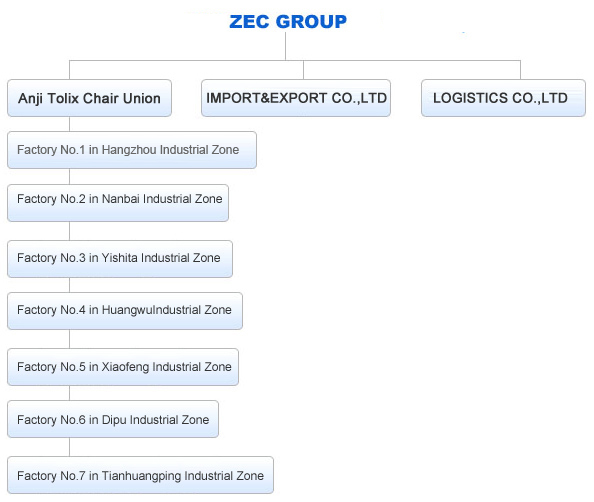
Task: Click the word ZEC in the heading
Action: point(250,22)
